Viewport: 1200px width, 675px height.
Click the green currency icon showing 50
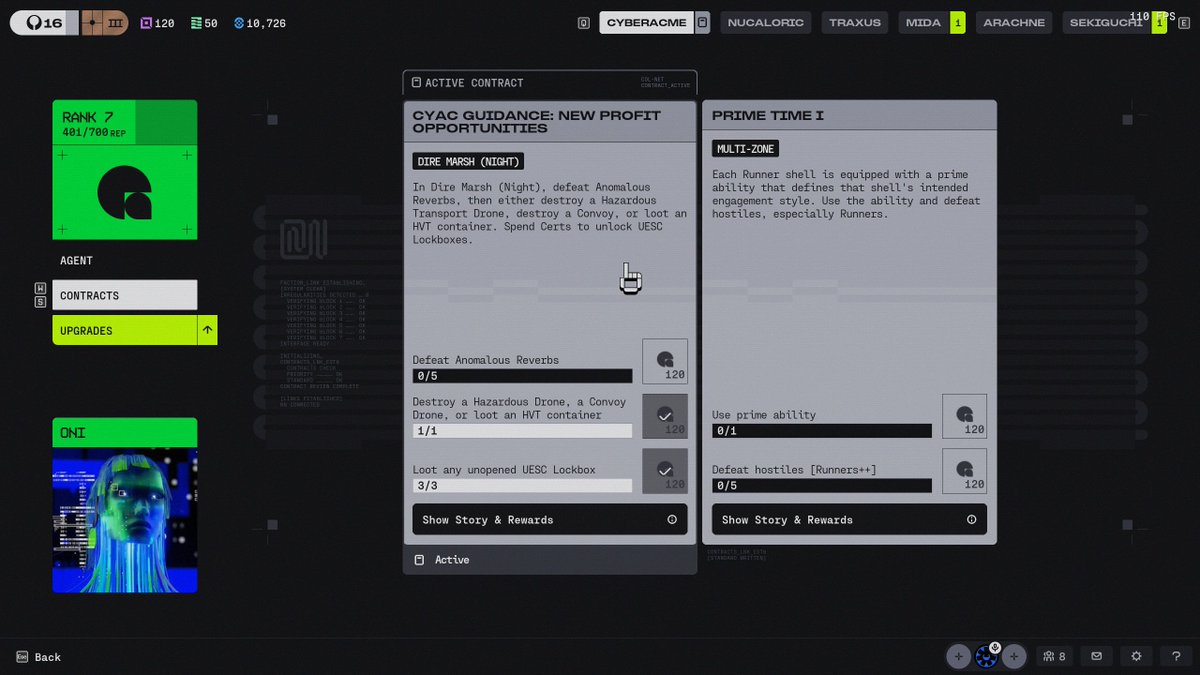195,23
